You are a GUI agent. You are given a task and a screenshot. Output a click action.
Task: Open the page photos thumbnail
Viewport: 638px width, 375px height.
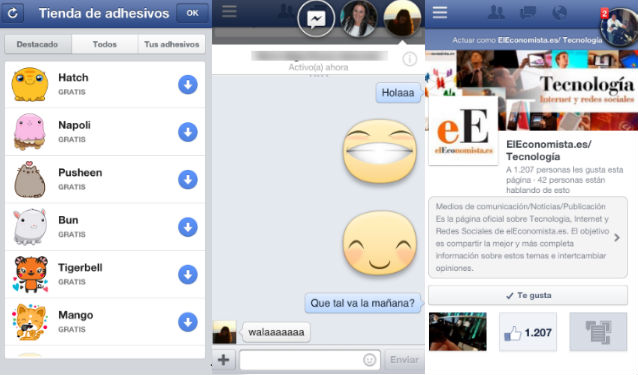(x=458, y=331)
